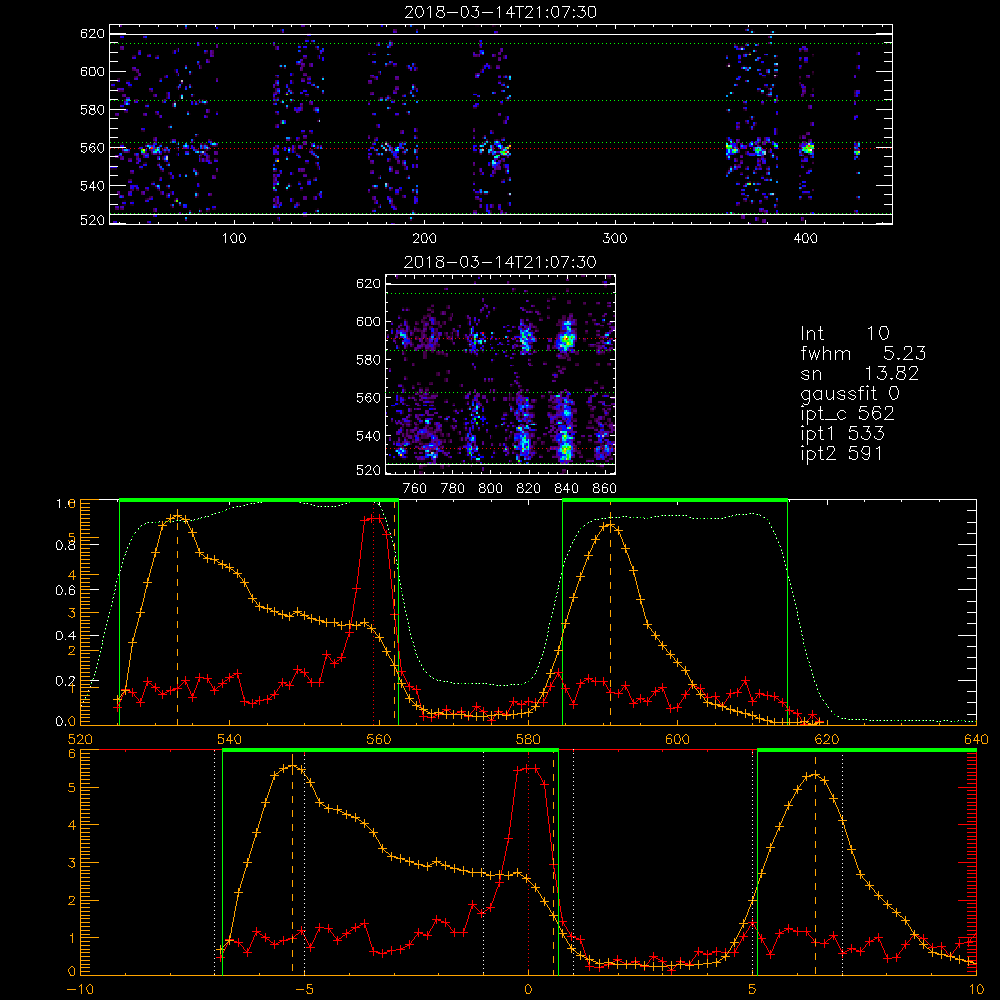
Task: Select the 'ipt_c 562' entry
Action: coord(848,414)
